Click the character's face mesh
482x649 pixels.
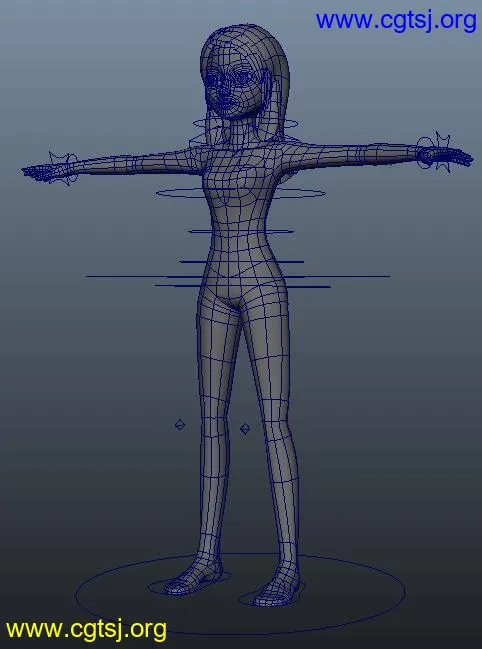click(x=227, y=87)
